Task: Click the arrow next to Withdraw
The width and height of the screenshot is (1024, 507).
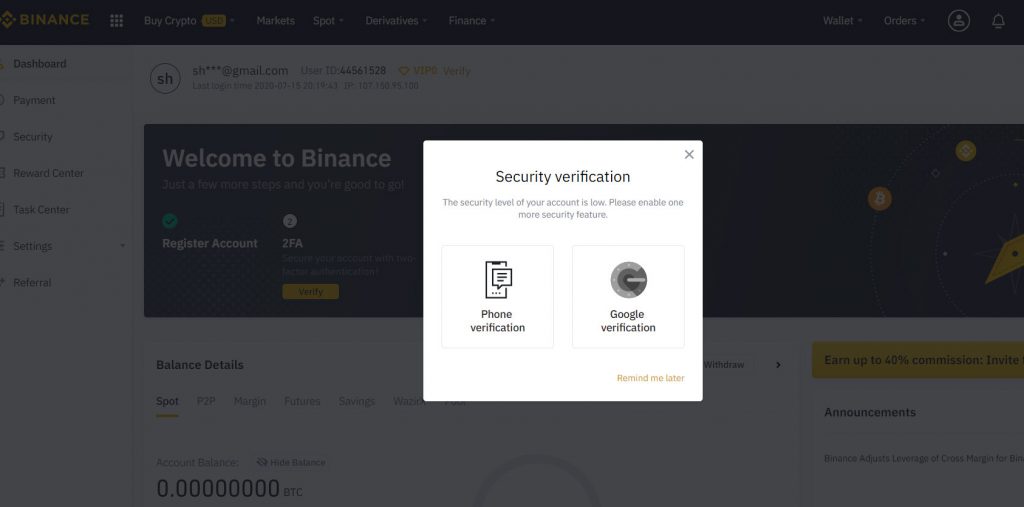Action: coord(778,365)
